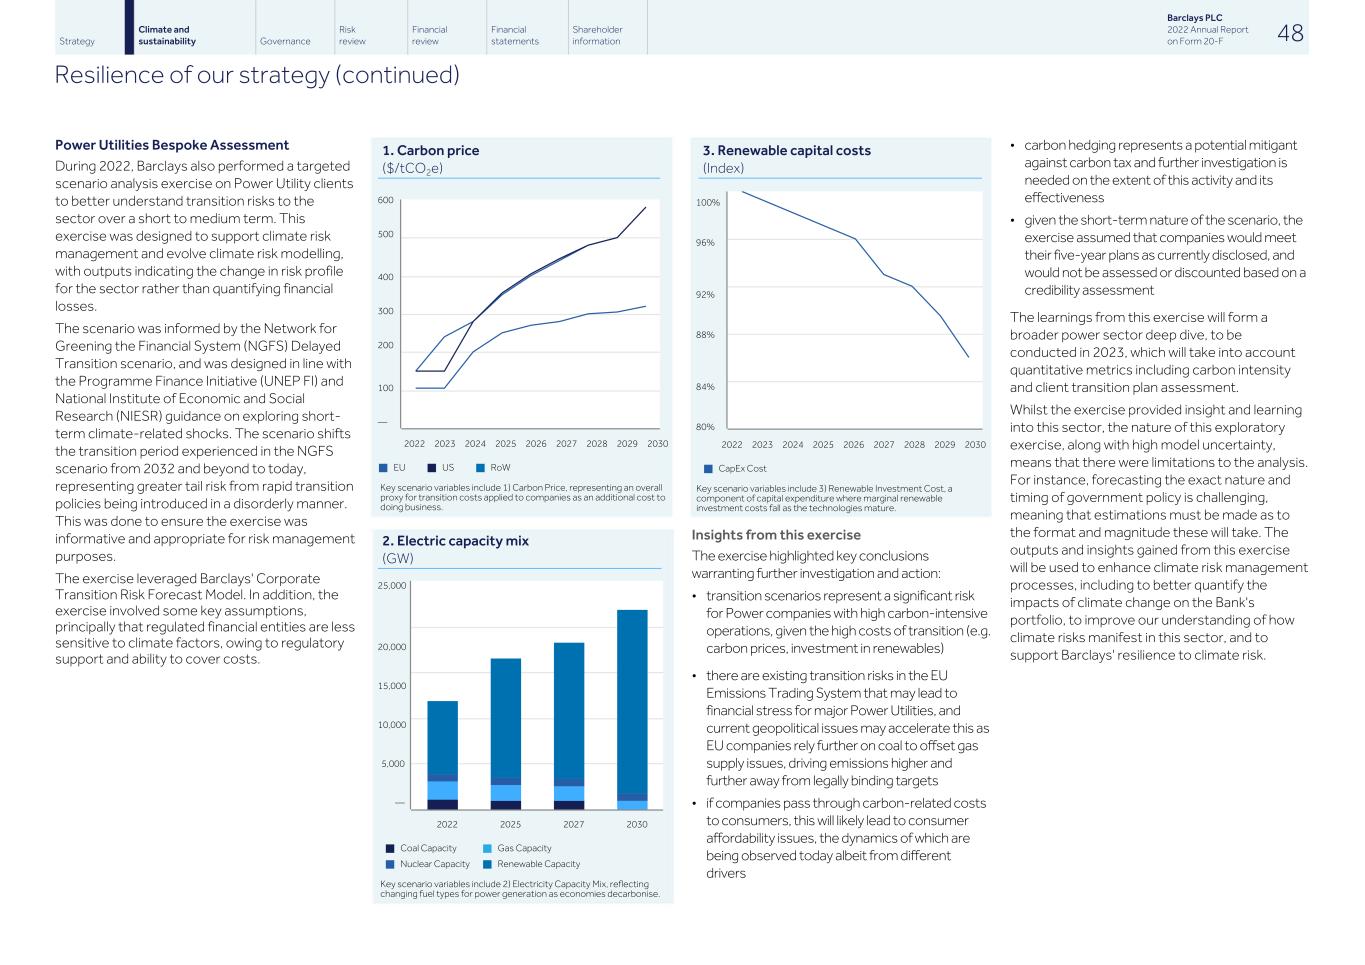1365x965 pixels.
Task: Open the Risk review tab
Action: point(352,36)
